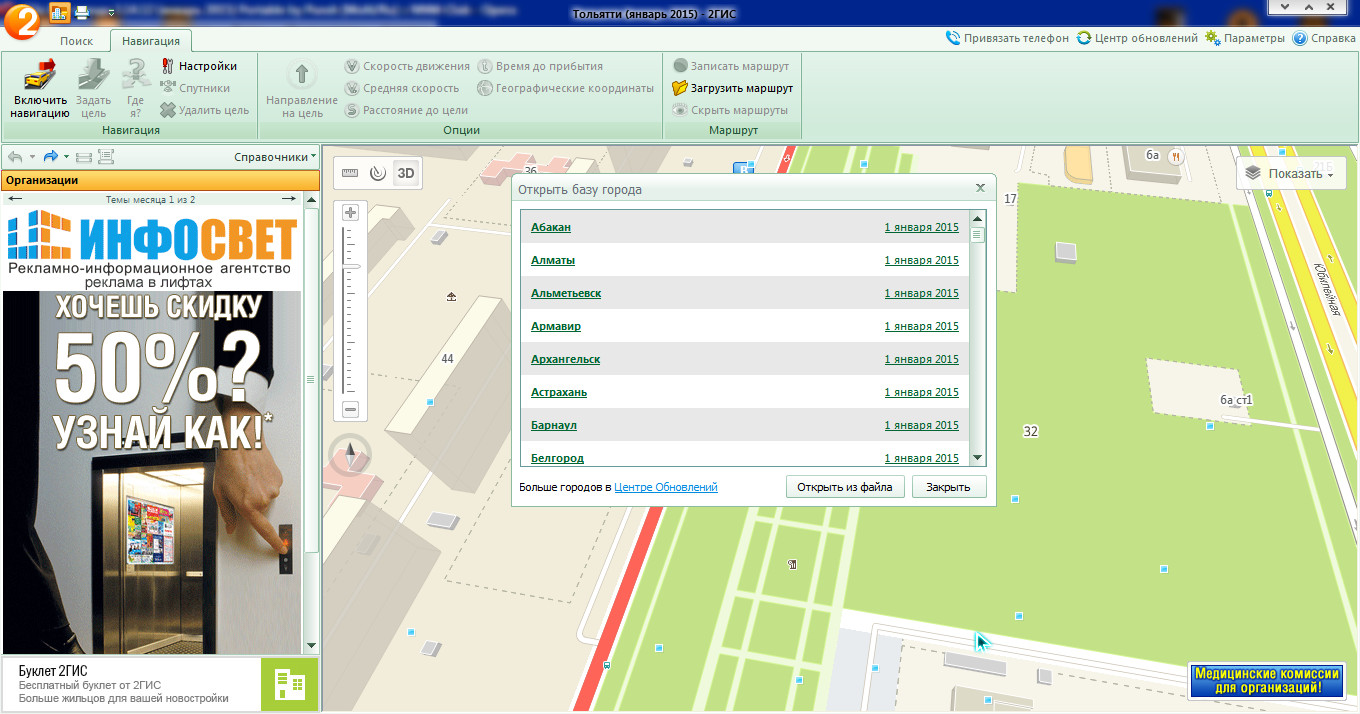Open the Показать layers dropdown
The width and height of the screenshot is (1360, 714).
[x=1292, y=174]
